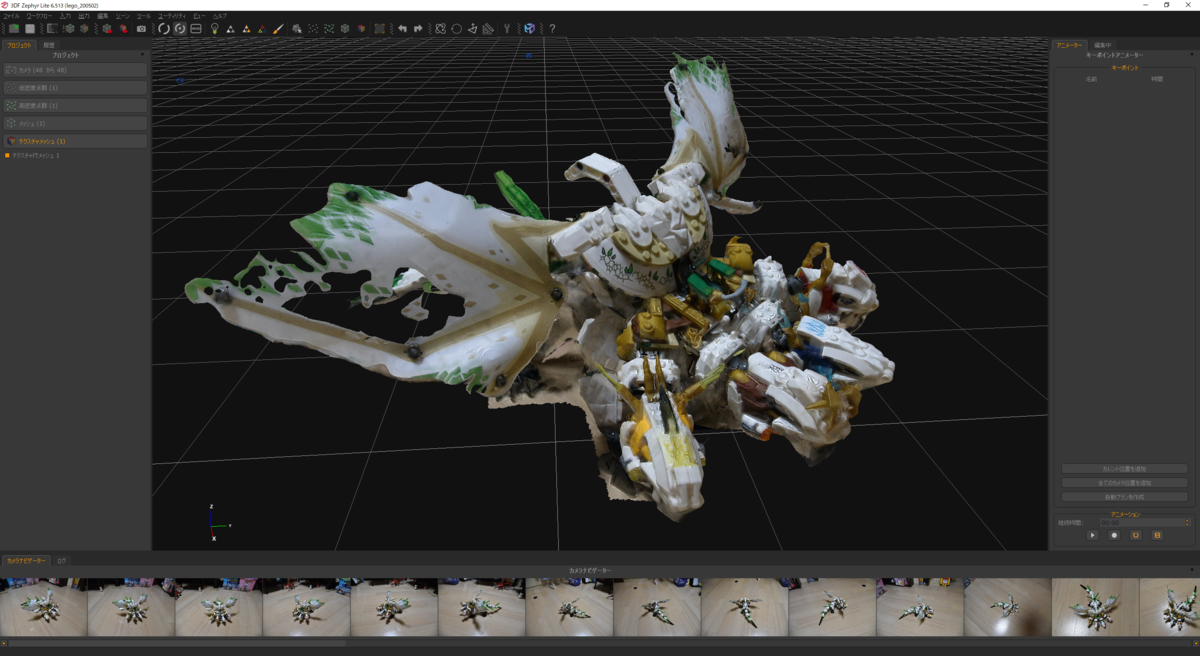The width and height of the screenshot is (1200, 656).
Task: Click the colored cube textured mesh icon
Action: [361, 29]
